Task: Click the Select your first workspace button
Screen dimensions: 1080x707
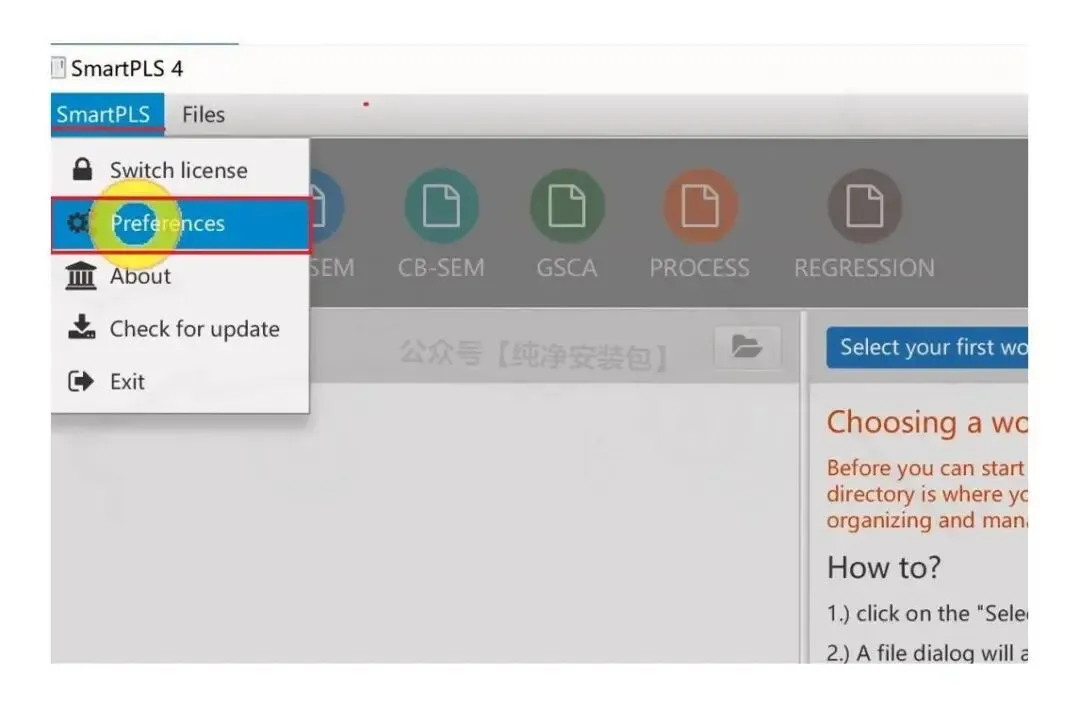Action: (927, 347)
